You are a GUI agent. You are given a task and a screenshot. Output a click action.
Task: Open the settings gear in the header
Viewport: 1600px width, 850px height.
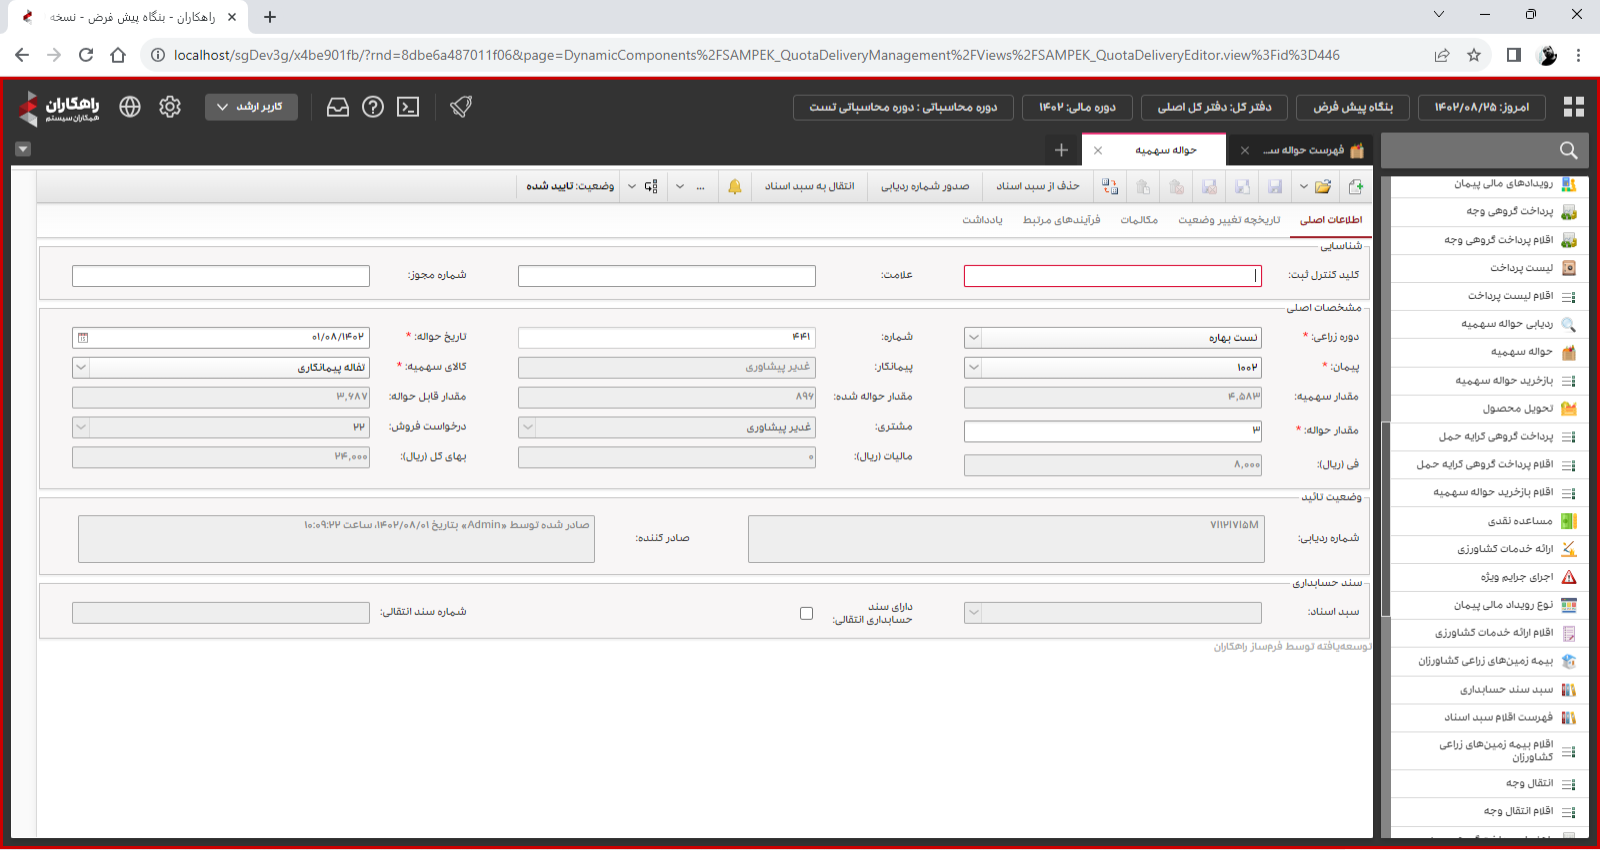(170, 106)
